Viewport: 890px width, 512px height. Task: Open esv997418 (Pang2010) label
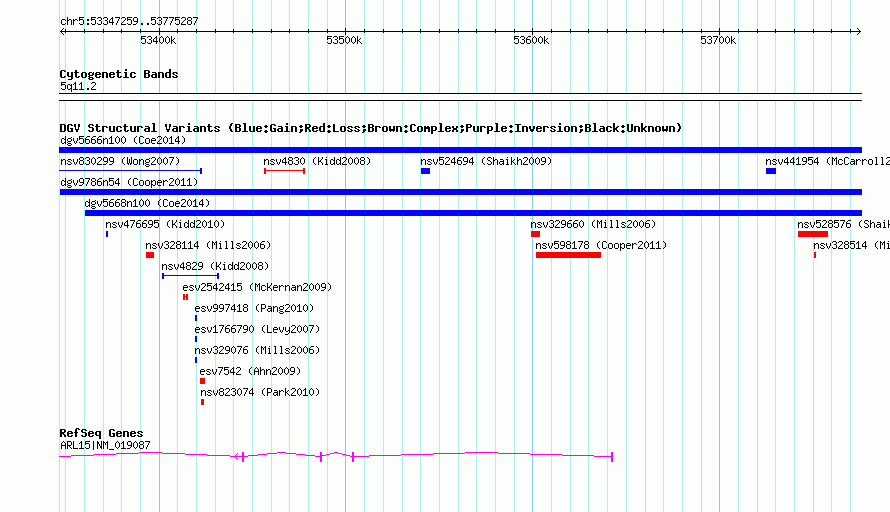[254, 308]
